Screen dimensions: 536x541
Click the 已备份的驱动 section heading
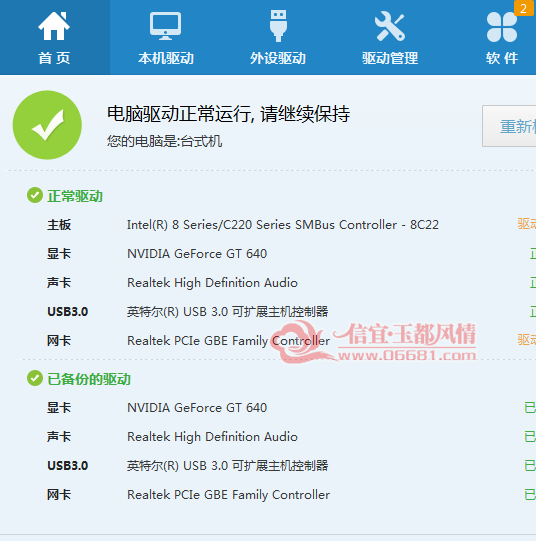click(89, 379)
